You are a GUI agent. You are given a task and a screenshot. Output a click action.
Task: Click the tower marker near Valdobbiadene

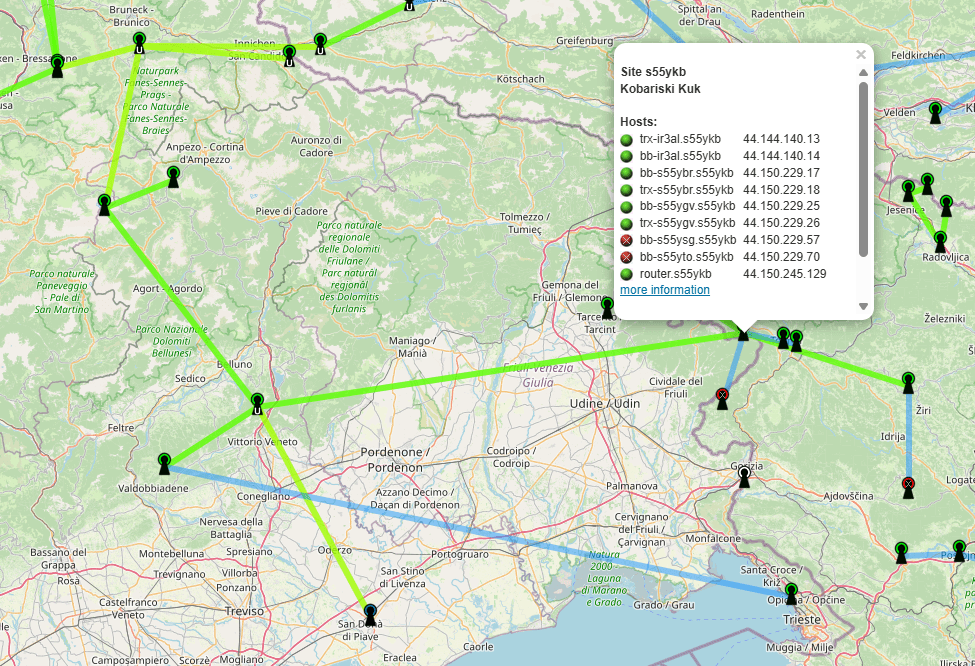point(165,463)
